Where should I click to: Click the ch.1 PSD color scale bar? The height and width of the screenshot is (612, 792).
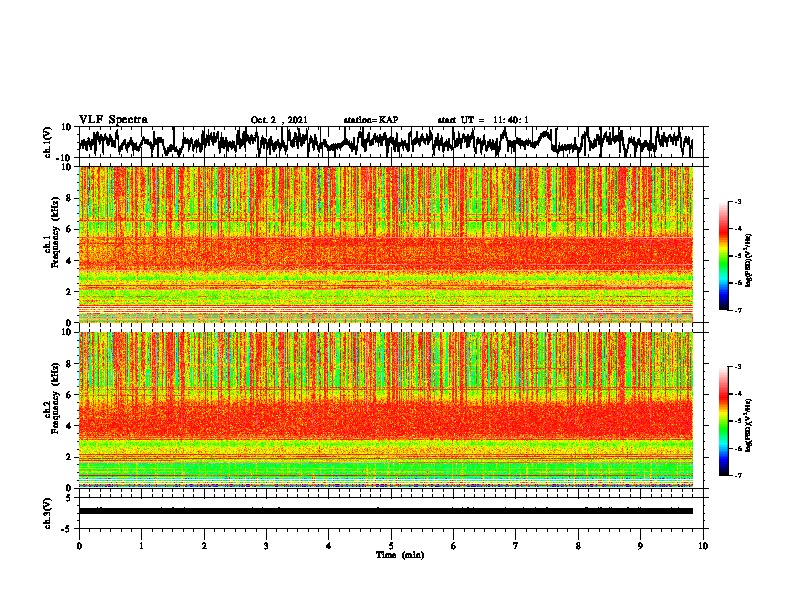click(x=723, y=256)
